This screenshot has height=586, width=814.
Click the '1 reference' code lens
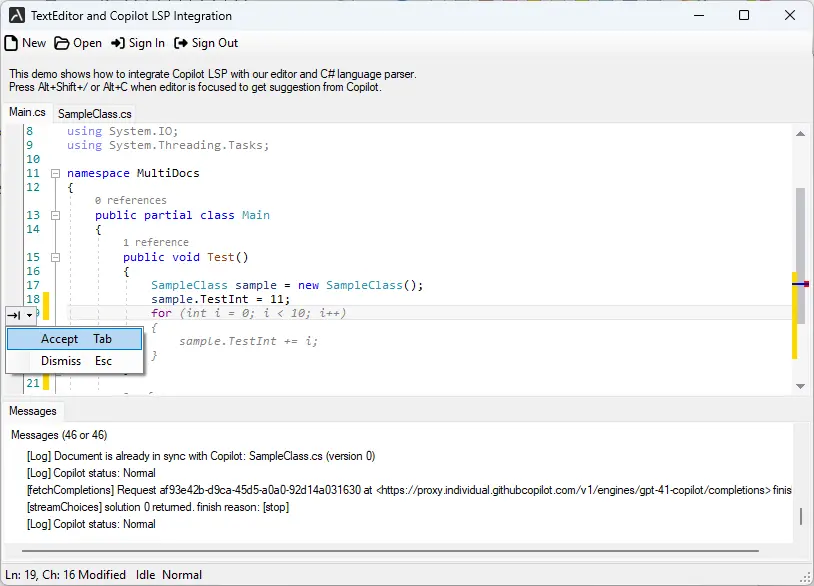156,242
